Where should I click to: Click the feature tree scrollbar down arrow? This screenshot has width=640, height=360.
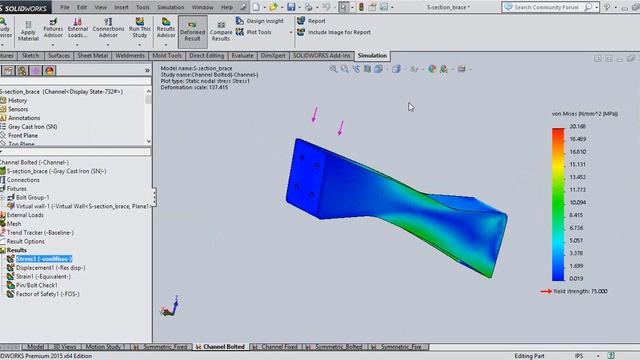[149, 141]
